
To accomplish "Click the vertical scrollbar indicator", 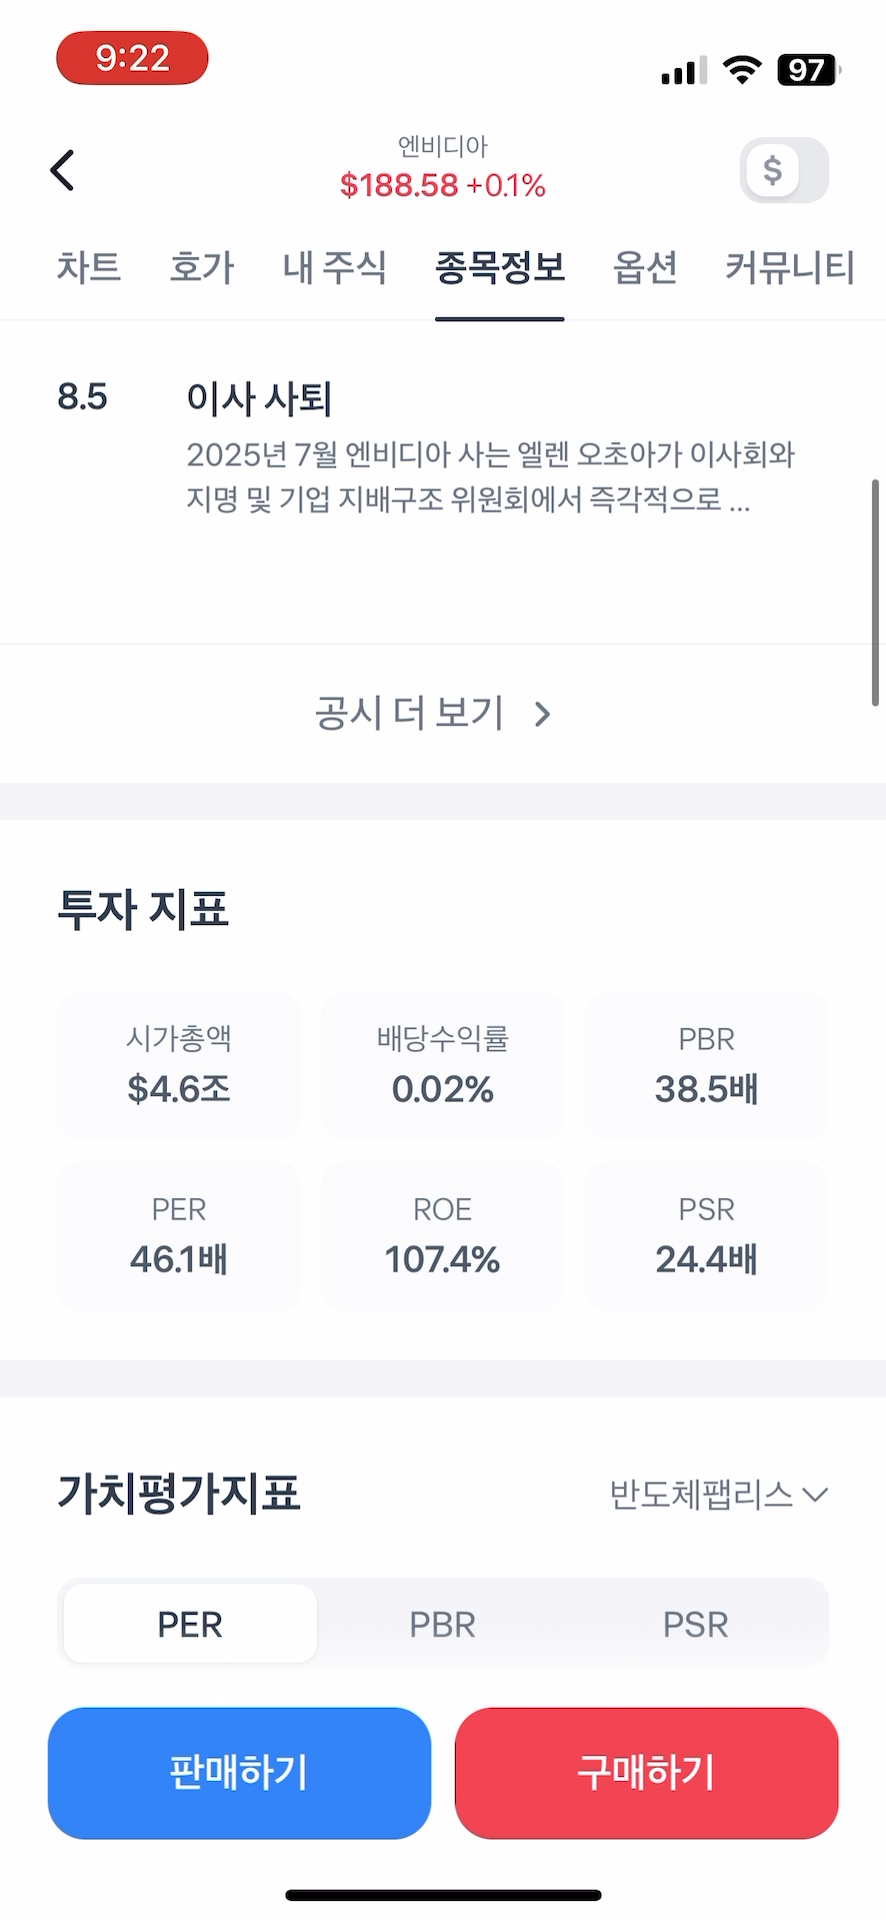I will 875,593.
